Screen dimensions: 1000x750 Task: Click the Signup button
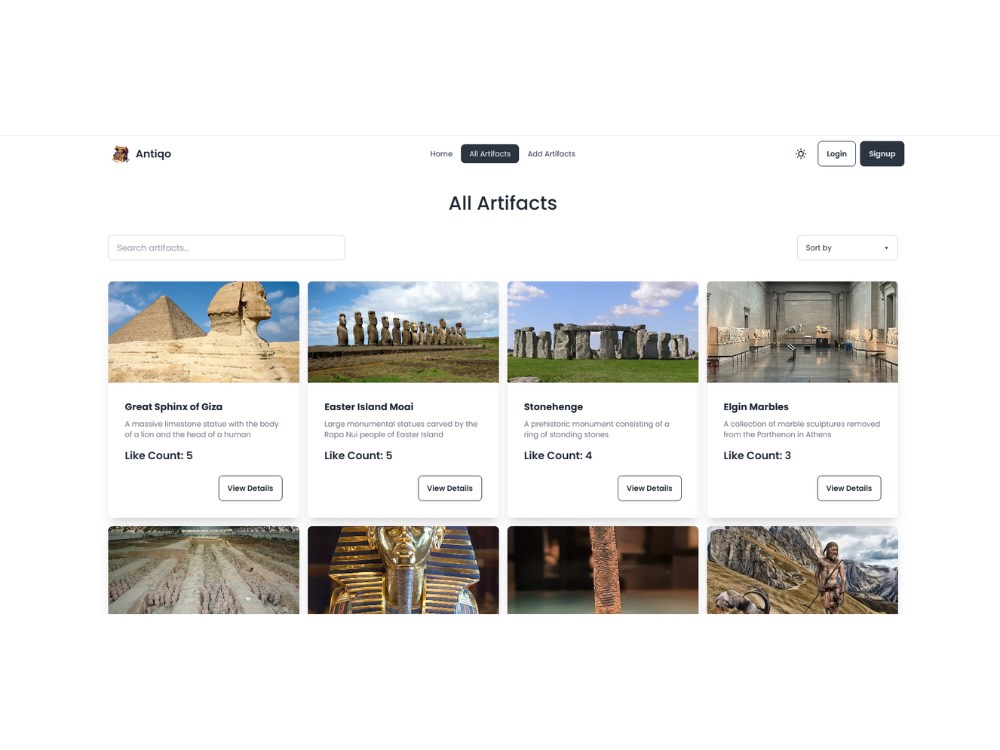(x=881, y=154)
